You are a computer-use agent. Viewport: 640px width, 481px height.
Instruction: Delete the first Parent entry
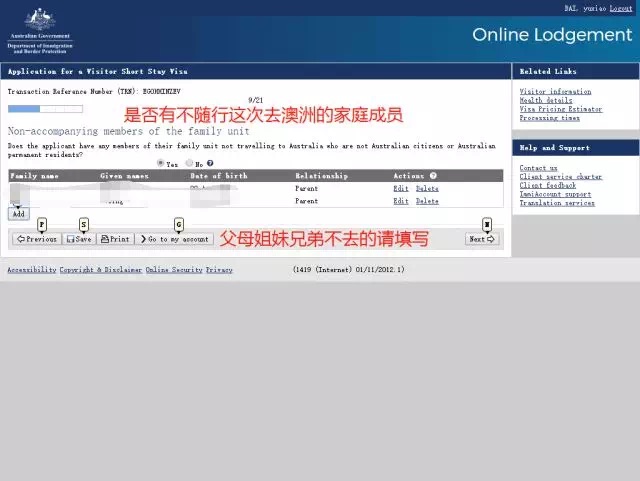(x=427, y=188)
